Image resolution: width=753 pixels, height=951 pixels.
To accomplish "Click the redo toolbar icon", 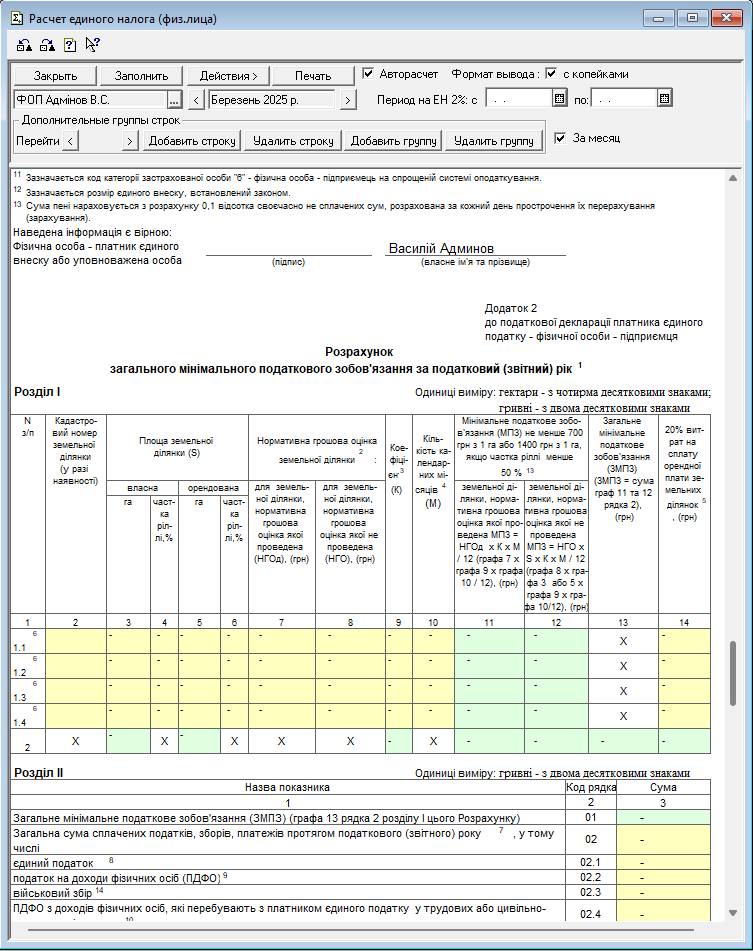I will (x=47, y=45).
